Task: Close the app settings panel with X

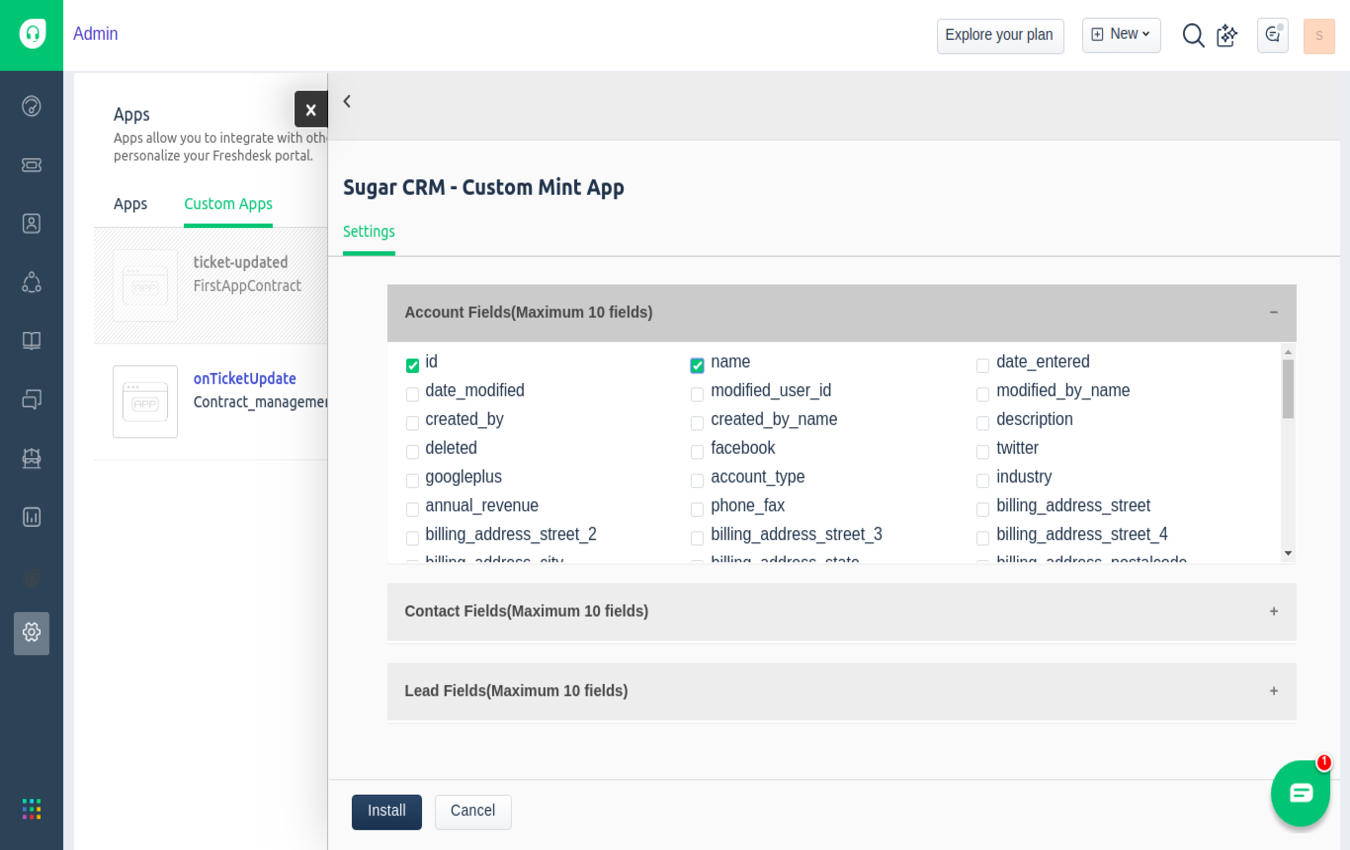Action: point(311,109)
